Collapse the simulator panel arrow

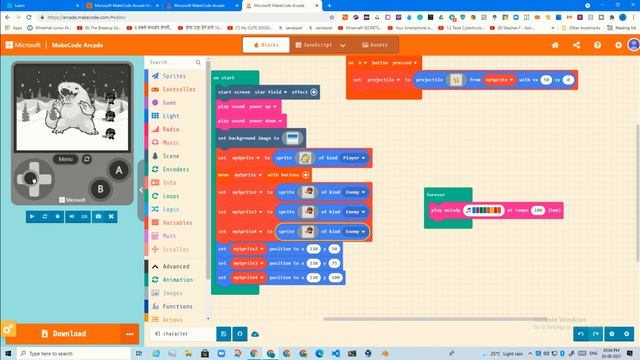(141, 190)
